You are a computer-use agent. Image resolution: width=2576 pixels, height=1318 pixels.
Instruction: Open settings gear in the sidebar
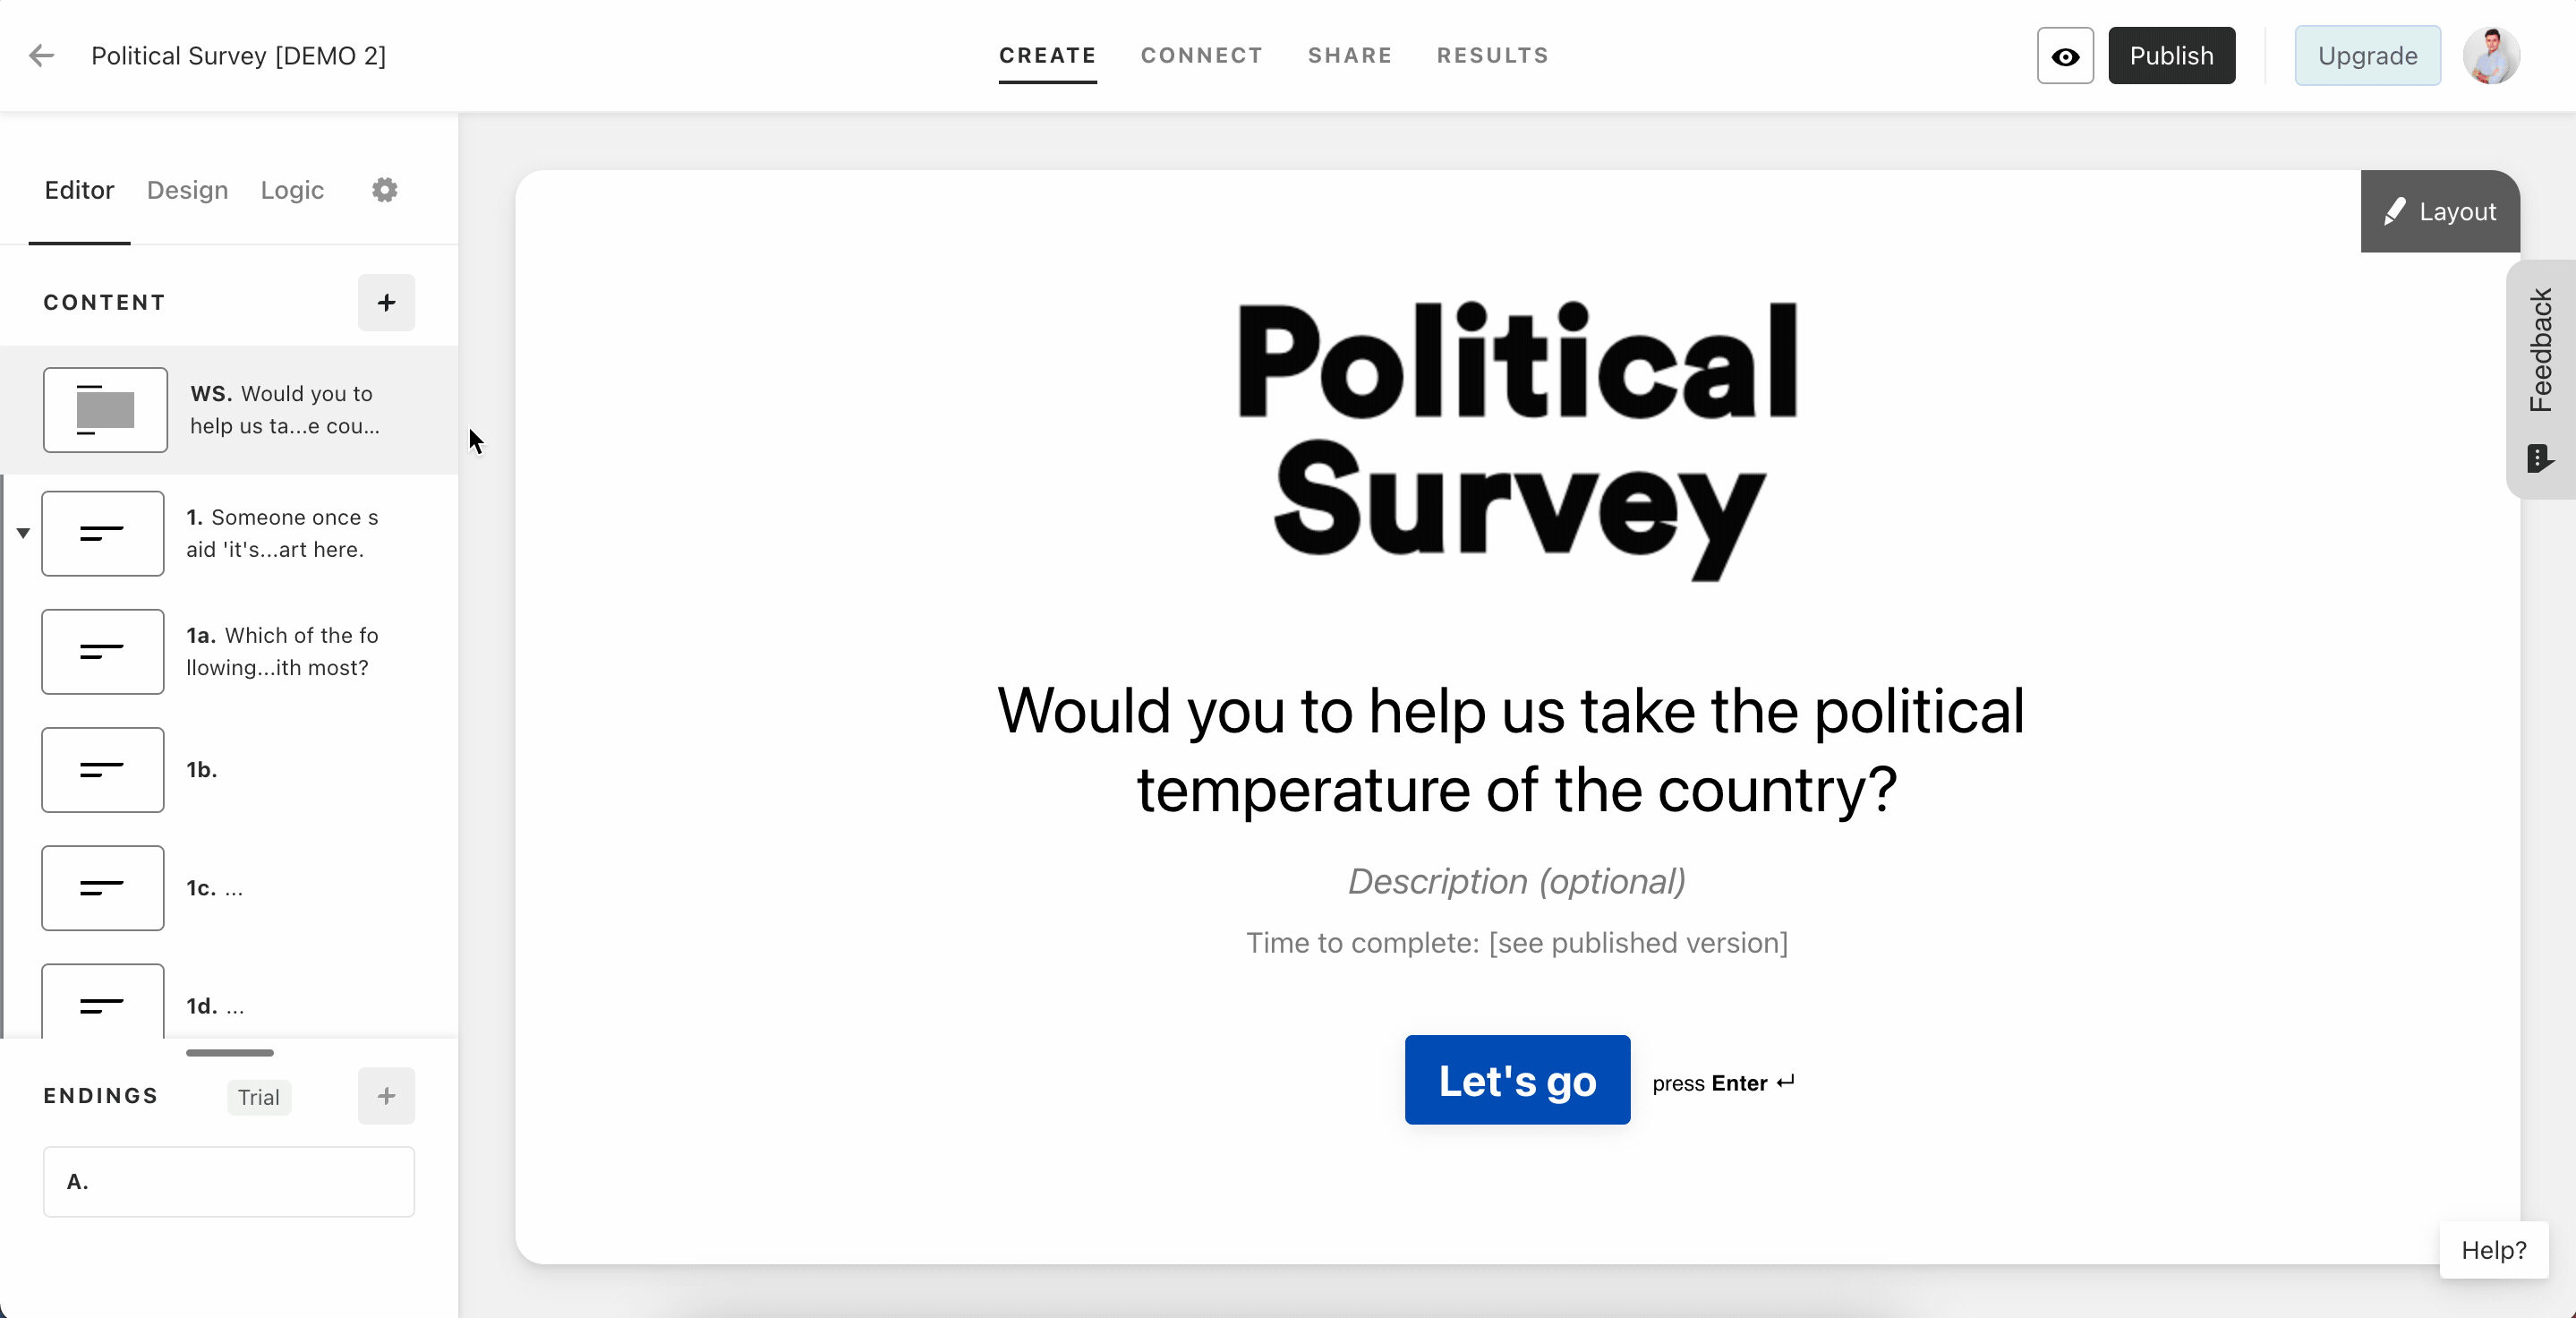pos(385,190)
